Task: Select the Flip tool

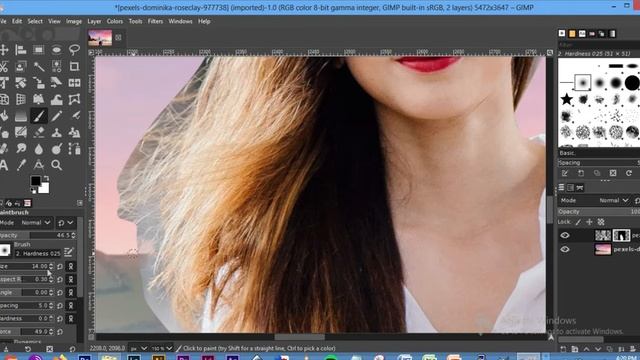Action: coord(74,83)
